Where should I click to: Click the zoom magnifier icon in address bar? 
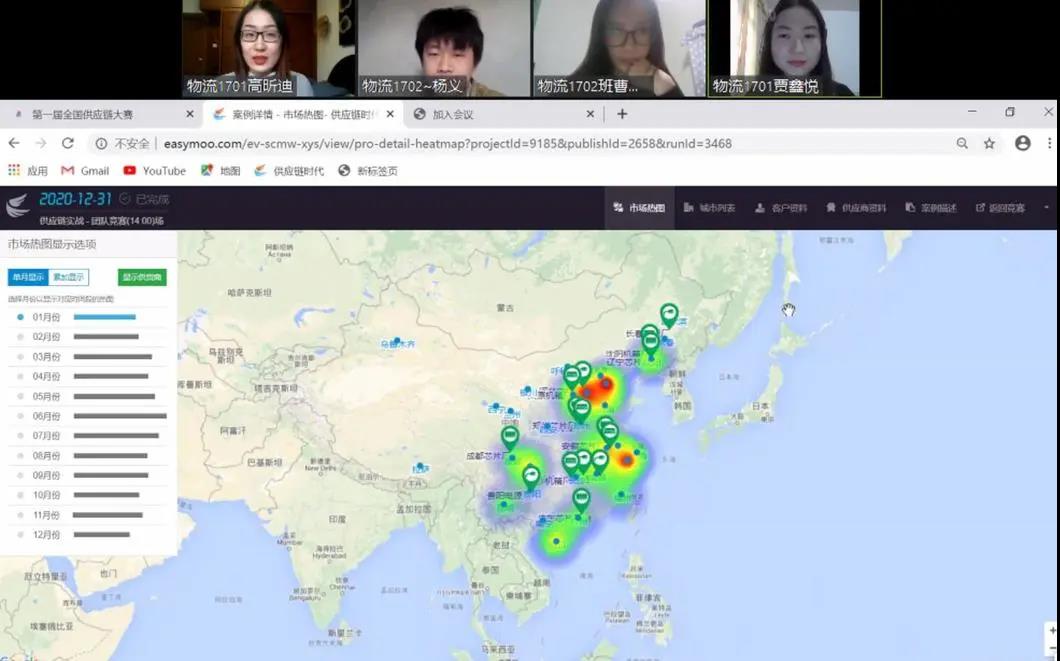click(962, 143)
